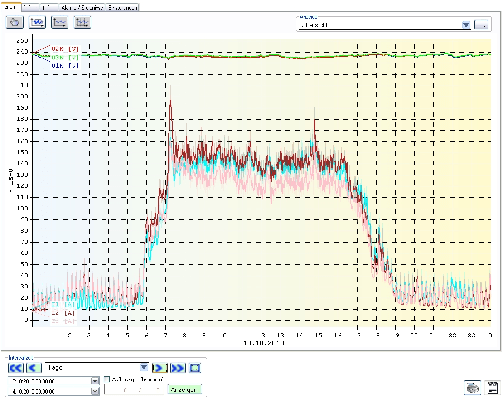503x399 pixels.
Task: Open the chart view selector dropdown
Action: [466, 25]
